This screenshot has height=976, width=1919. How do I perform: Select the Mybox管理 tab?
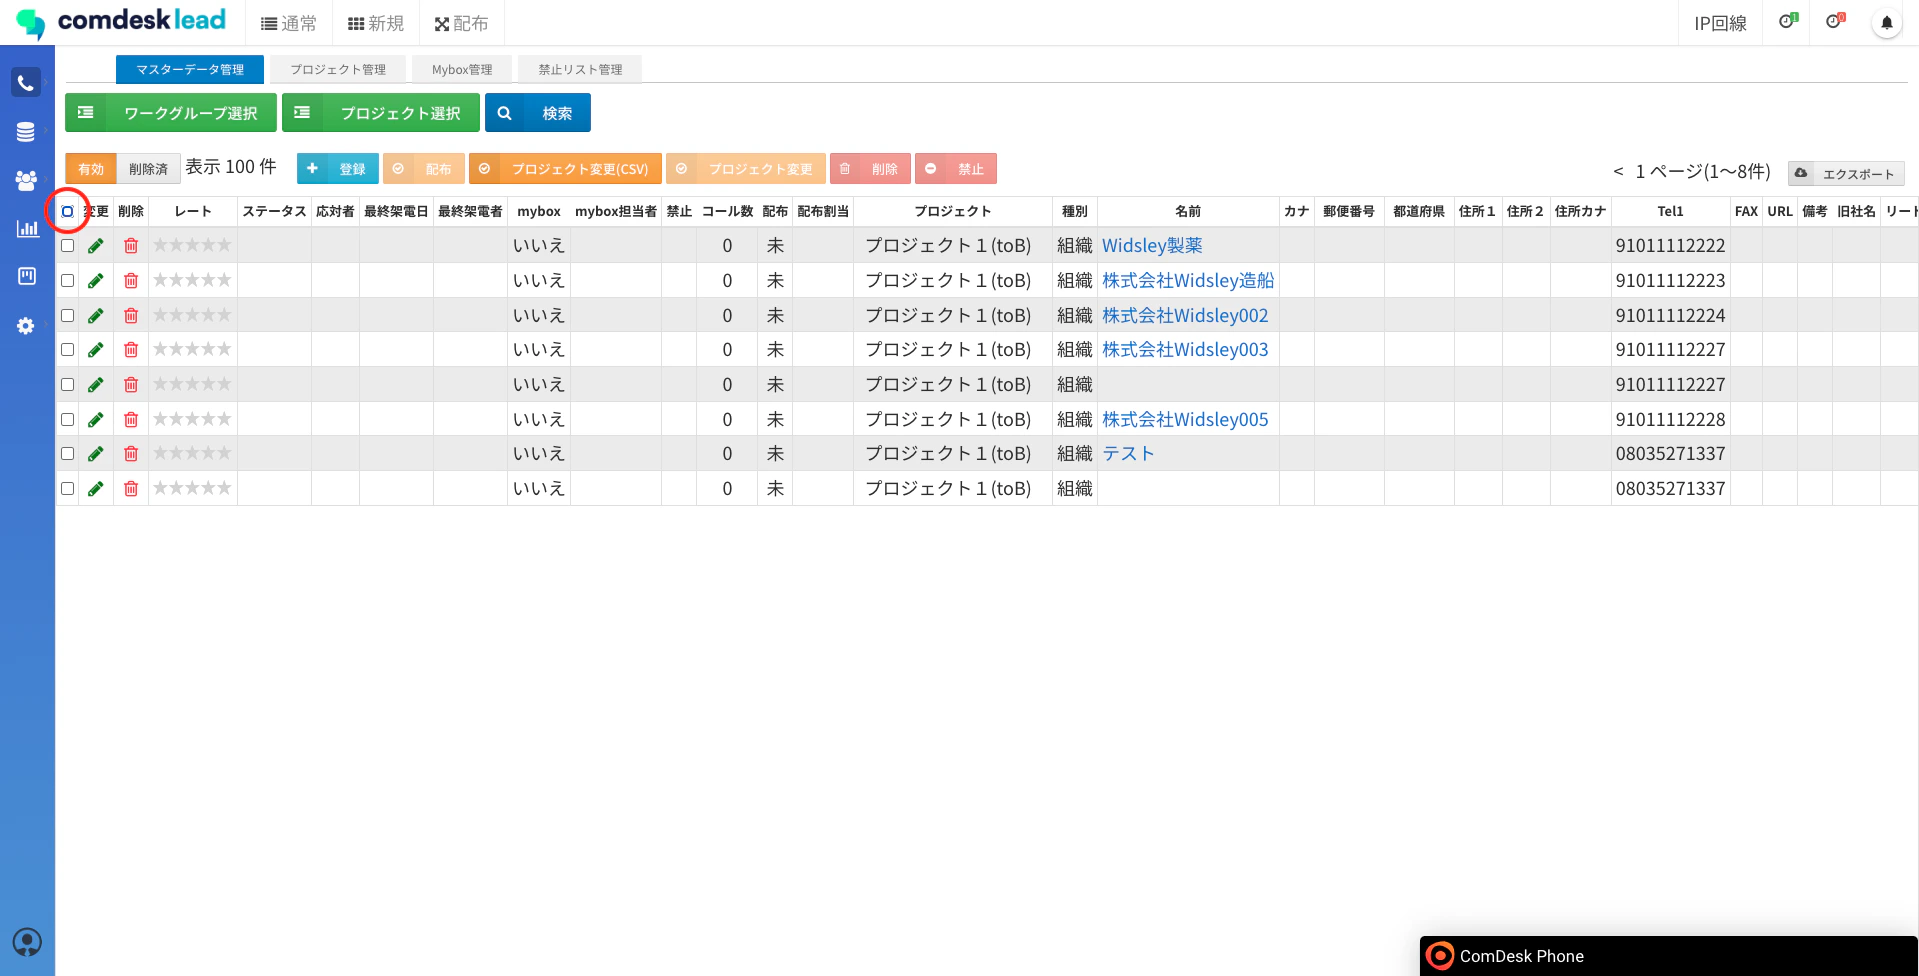click(x=462, y=69)
